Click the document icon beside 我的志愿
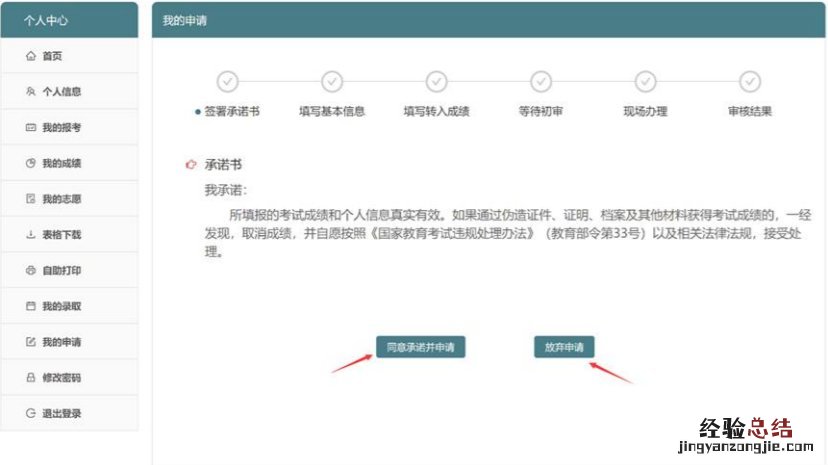The height and width of the screenshot is (465, 828). [31, 199]
